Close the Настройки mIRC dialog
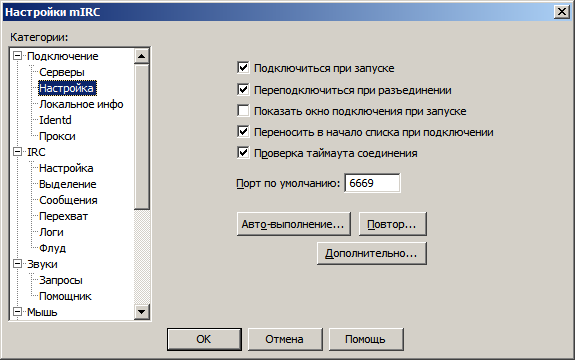The height and width of the screenshot is (360, 575). tap(562, 12)
